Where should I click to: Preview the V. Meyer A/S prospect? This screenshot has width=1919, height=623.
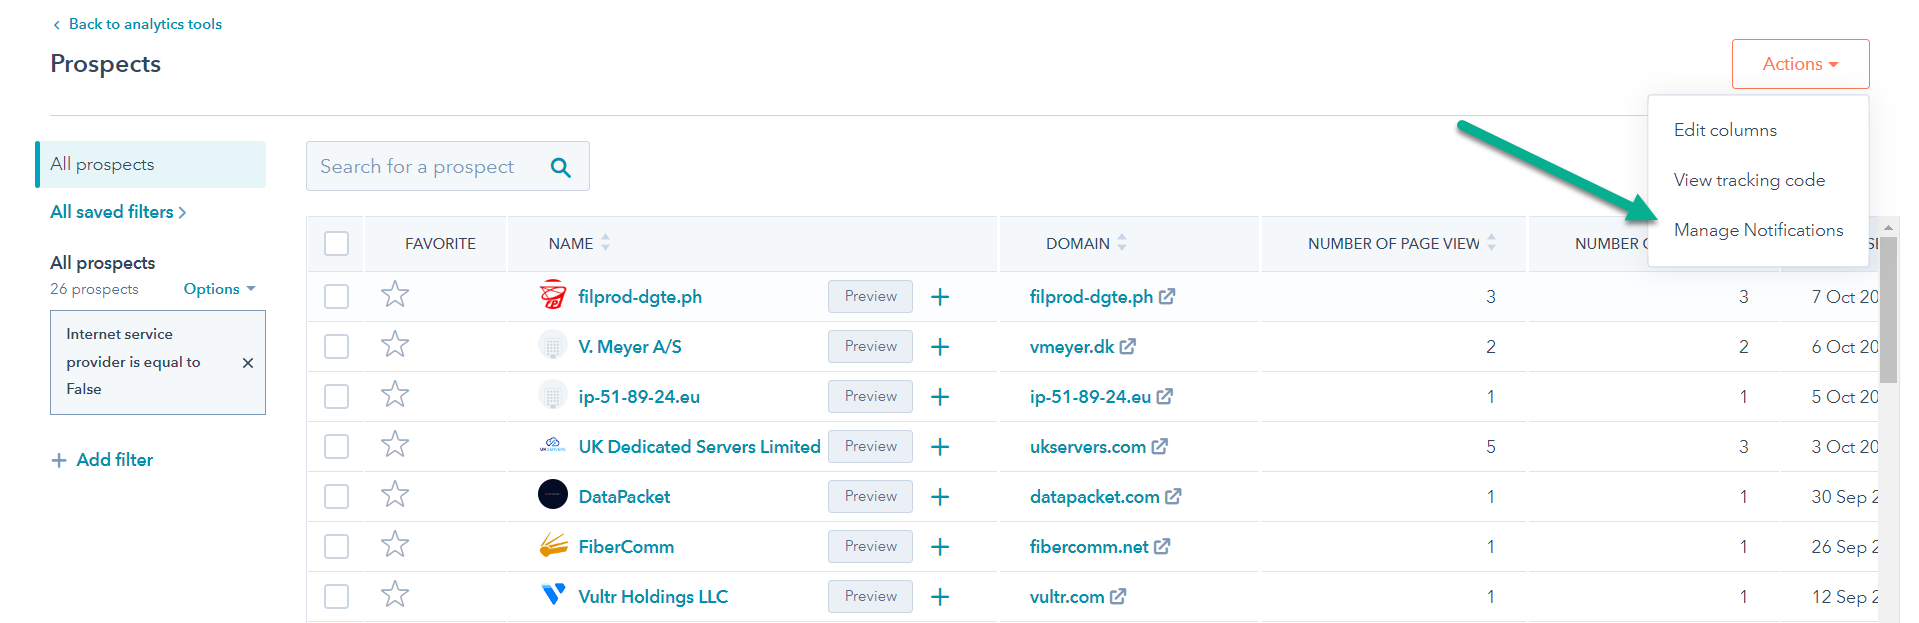coord(870,346)
